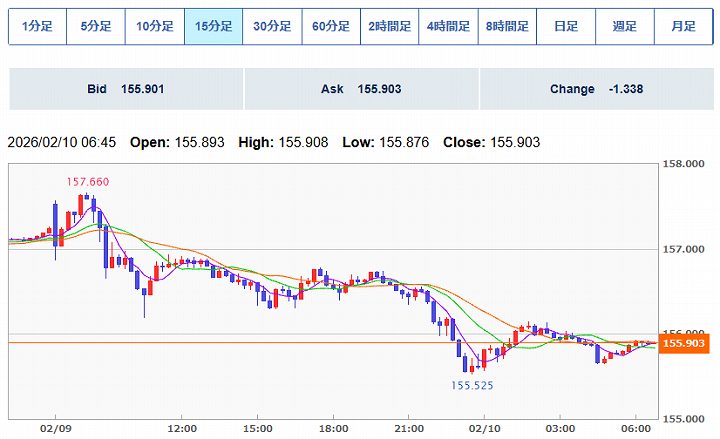Switch to the 日足 daily chart
Image resolution: width=720 pixels, height=439 pixels.
coord(565,27)
